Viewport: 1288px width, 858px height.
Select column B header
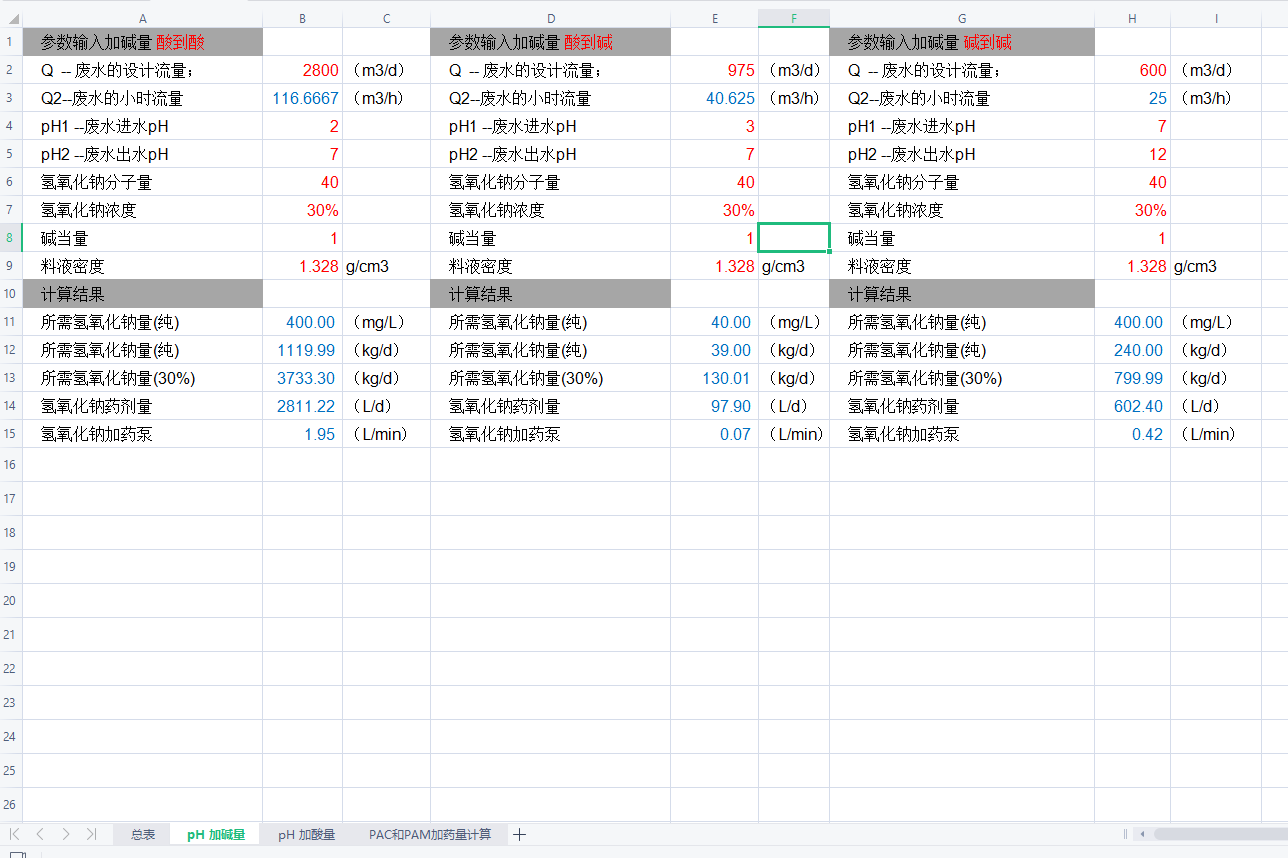point(302,18)
